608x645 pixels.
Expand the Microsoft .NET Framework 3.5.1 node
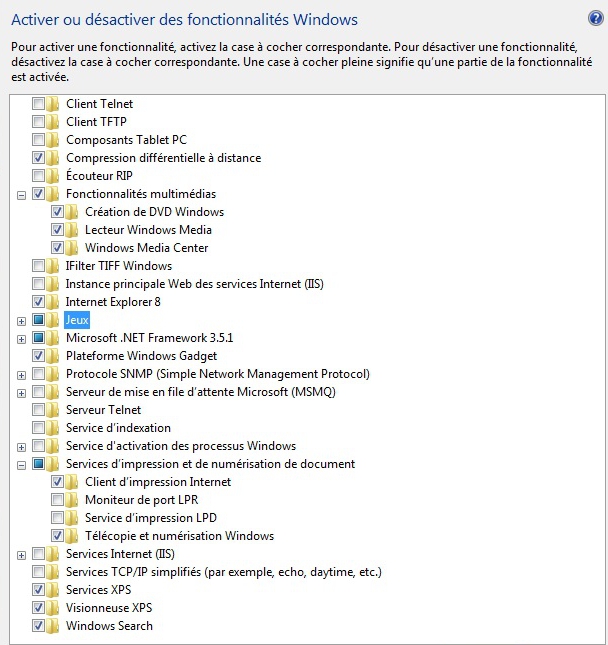(x=21, y=339)
